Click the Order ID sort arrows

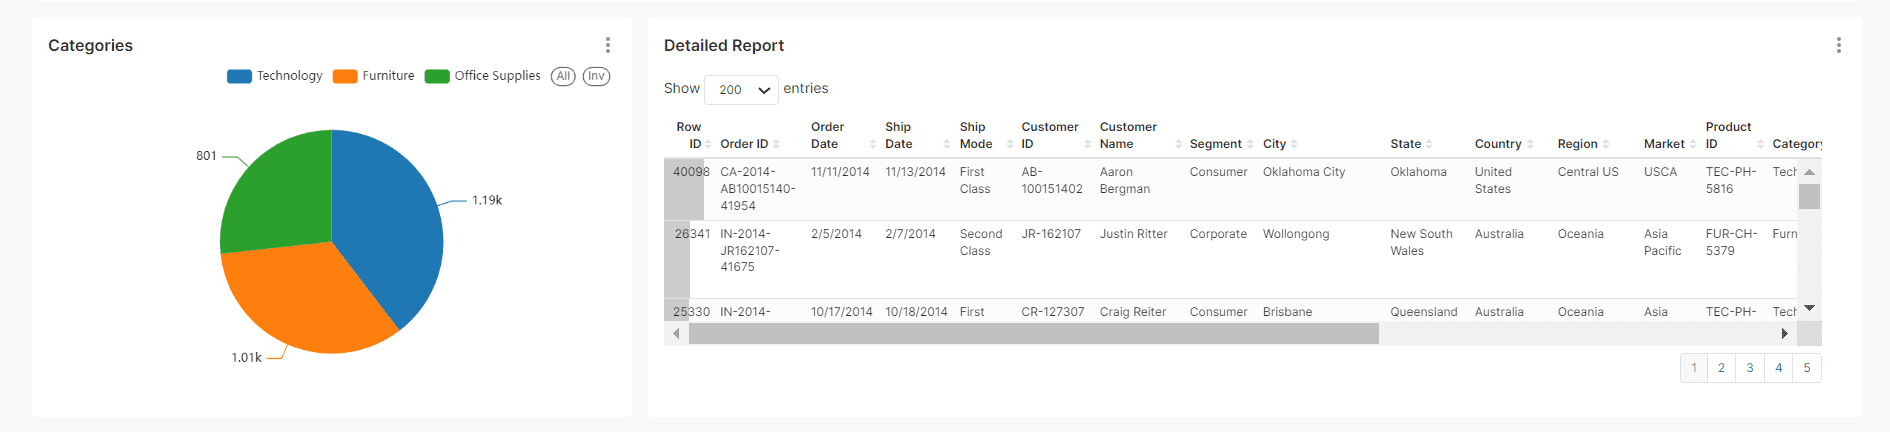pos(776,144)
